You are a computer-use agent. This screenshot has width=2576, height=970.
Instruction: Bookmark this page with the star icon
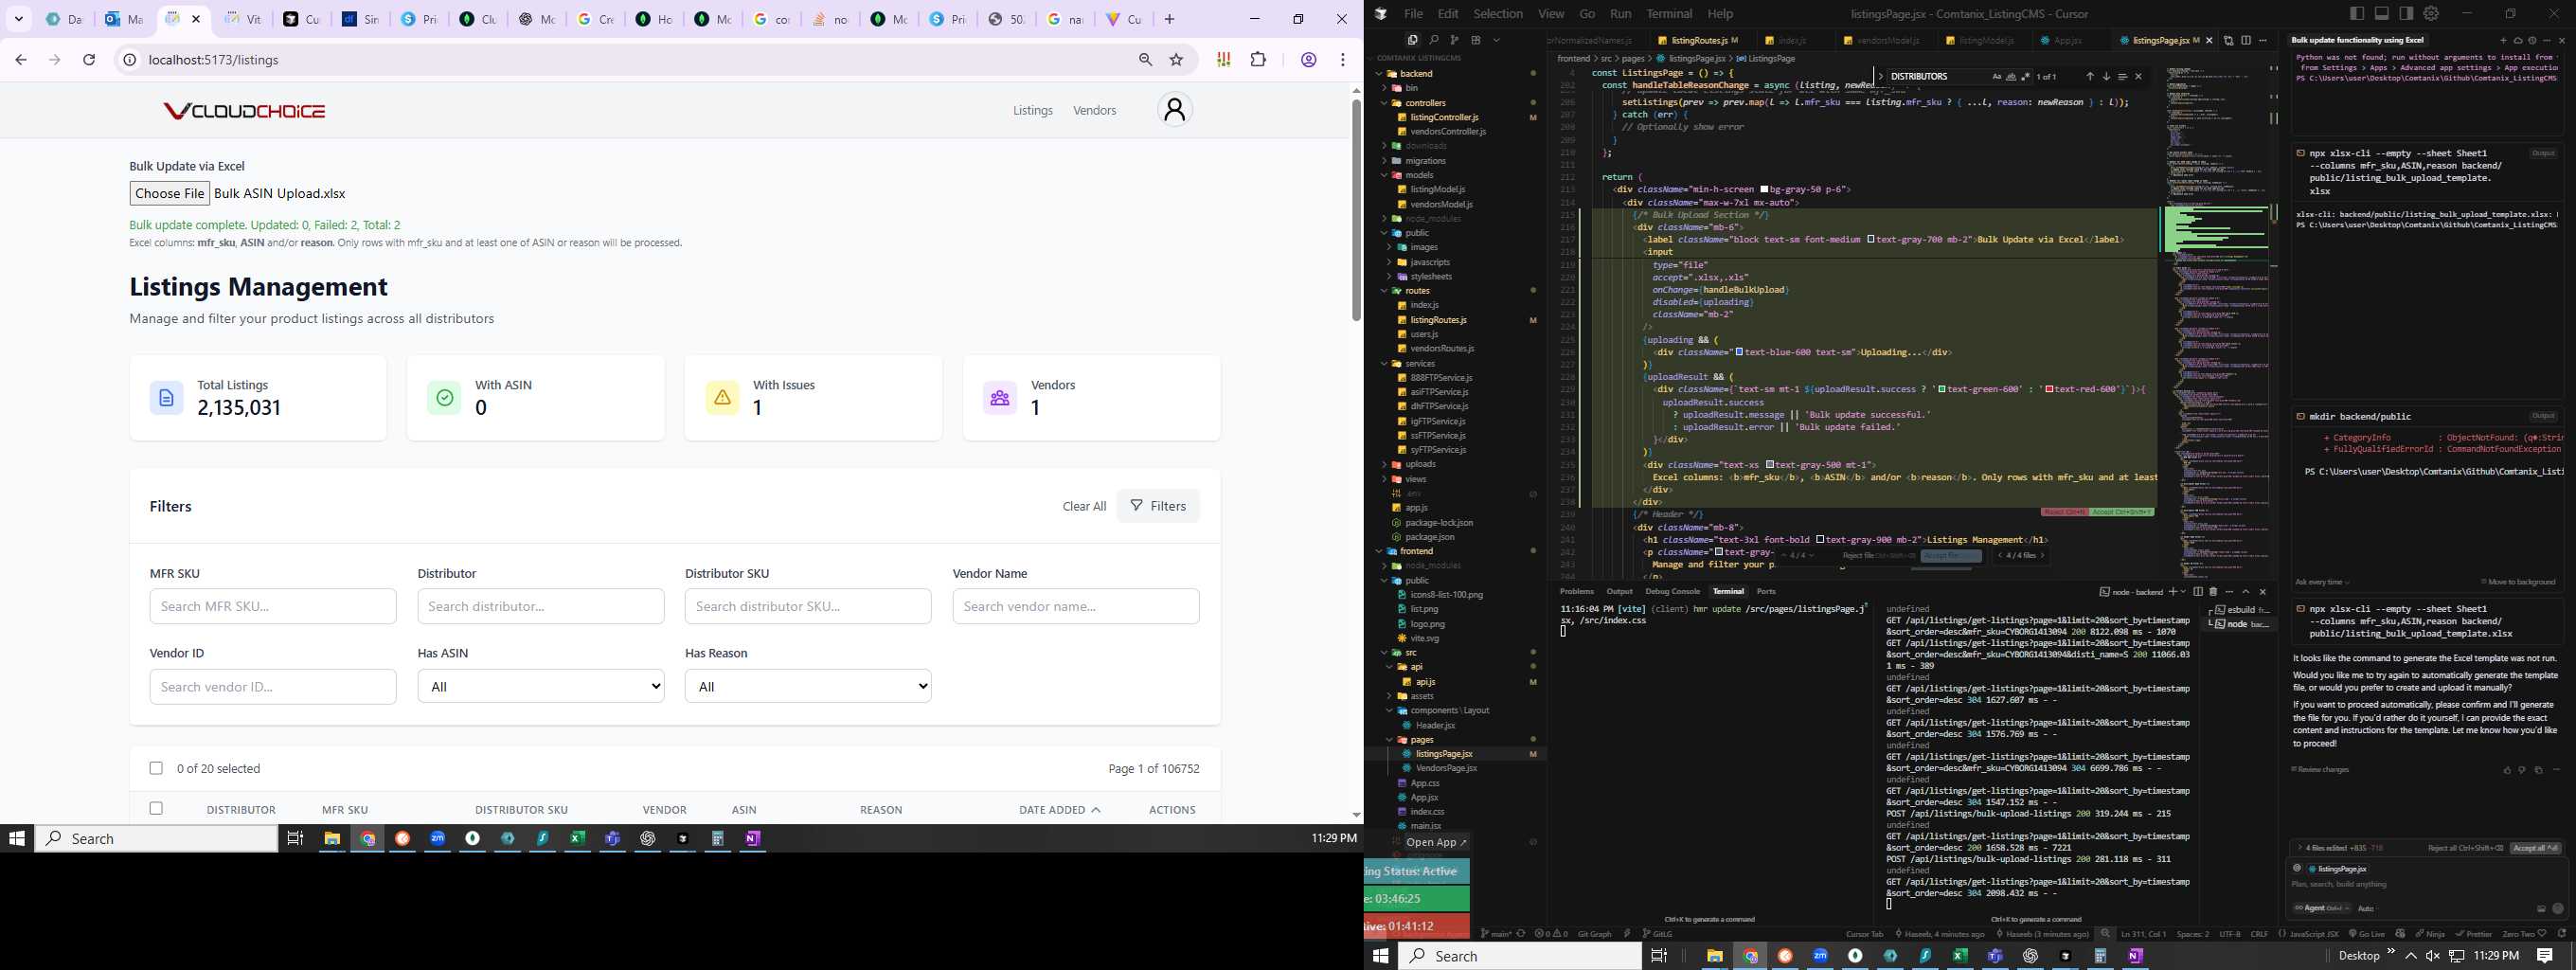pyautogui.click(x=1177, y=60)
